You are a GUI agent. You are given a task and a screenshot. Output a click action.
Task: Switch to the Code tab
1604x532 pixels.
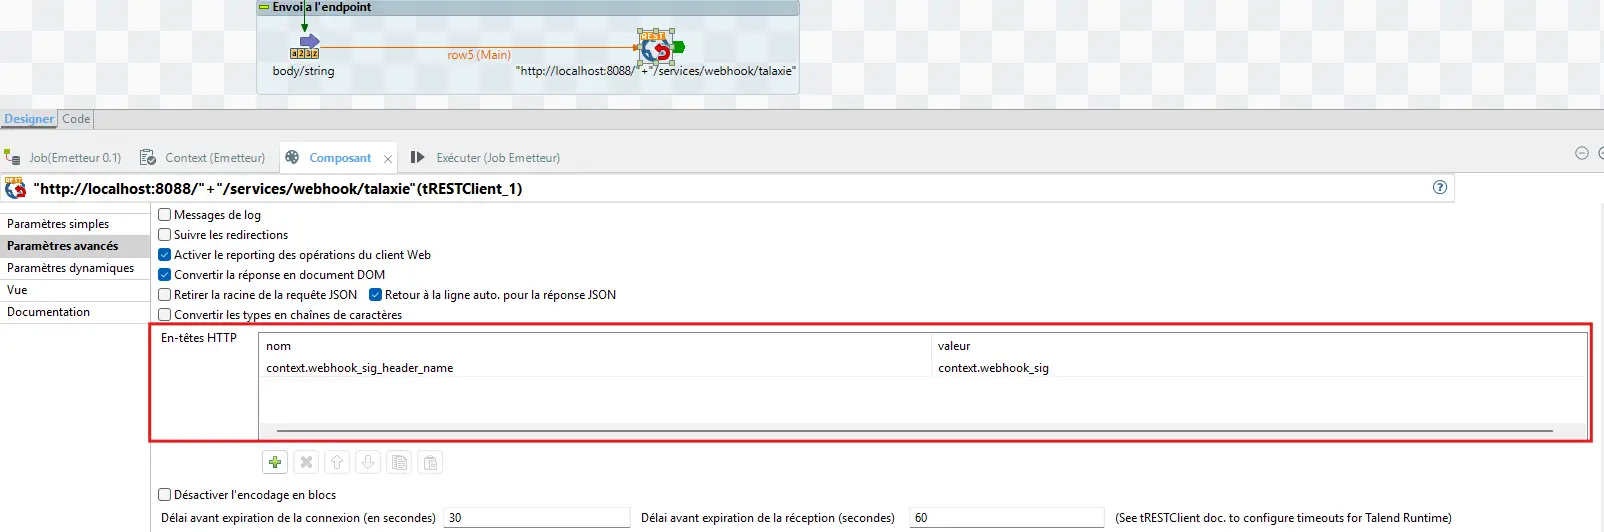tap(76, 119)
